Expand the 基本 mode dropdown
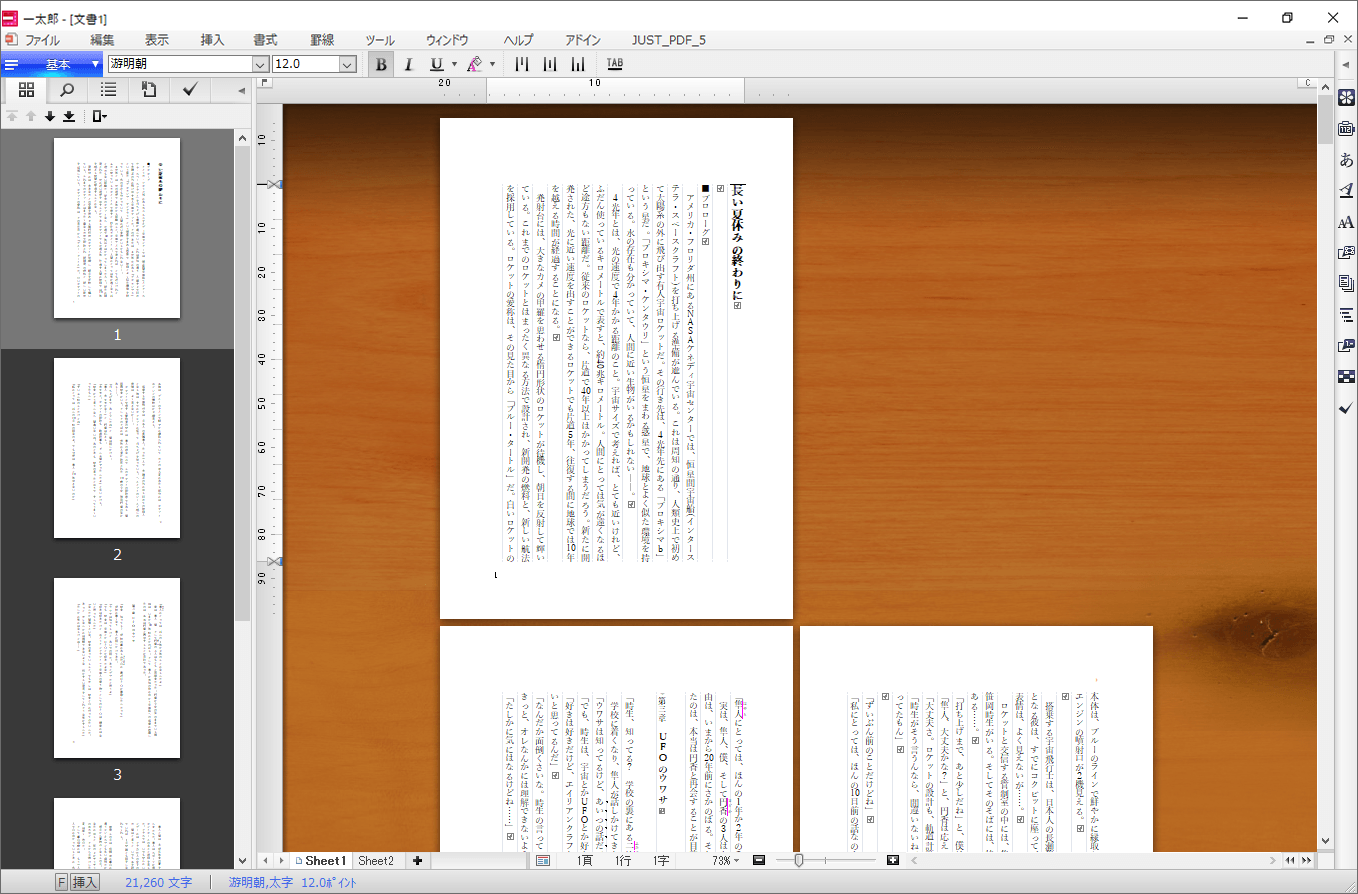1358x894 pixels. [x=96, y=64]
